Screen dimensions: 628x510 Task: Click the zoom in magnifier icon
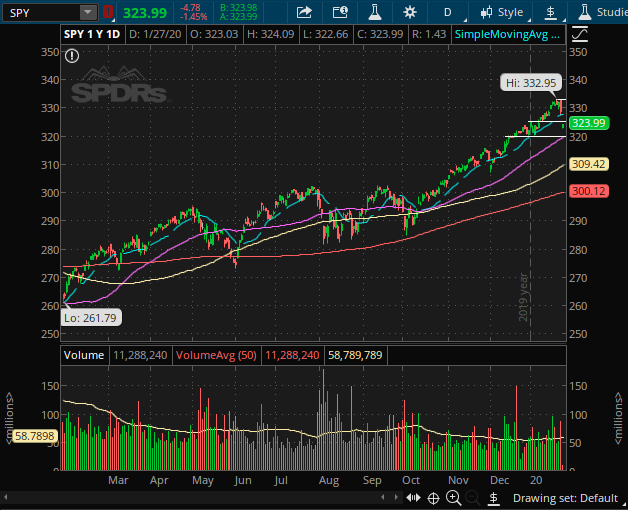(x=453, y=497)
